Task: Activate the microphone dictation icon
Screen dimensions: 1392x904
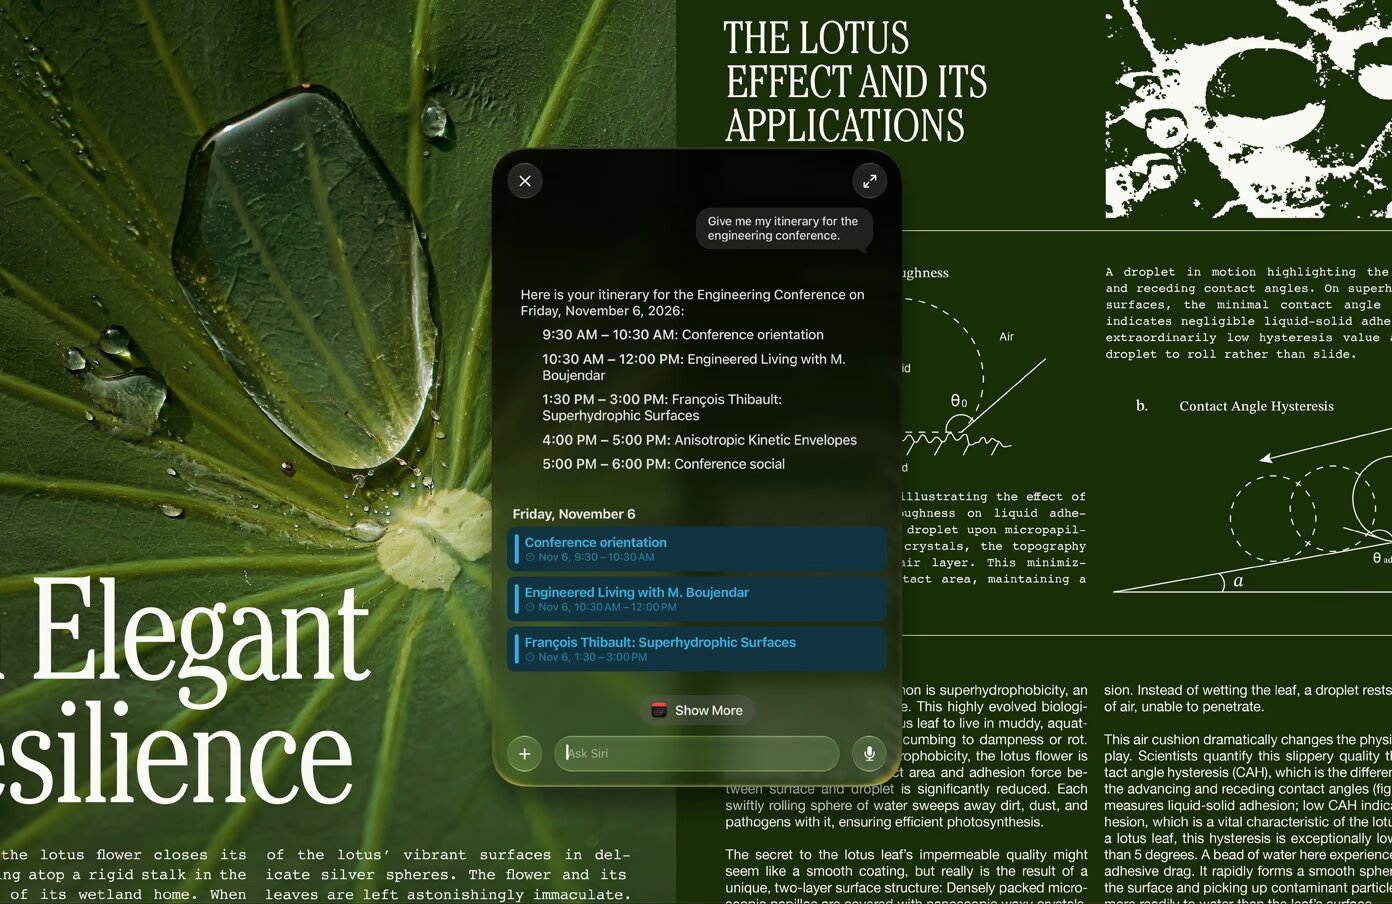Action: click(870, 754)
